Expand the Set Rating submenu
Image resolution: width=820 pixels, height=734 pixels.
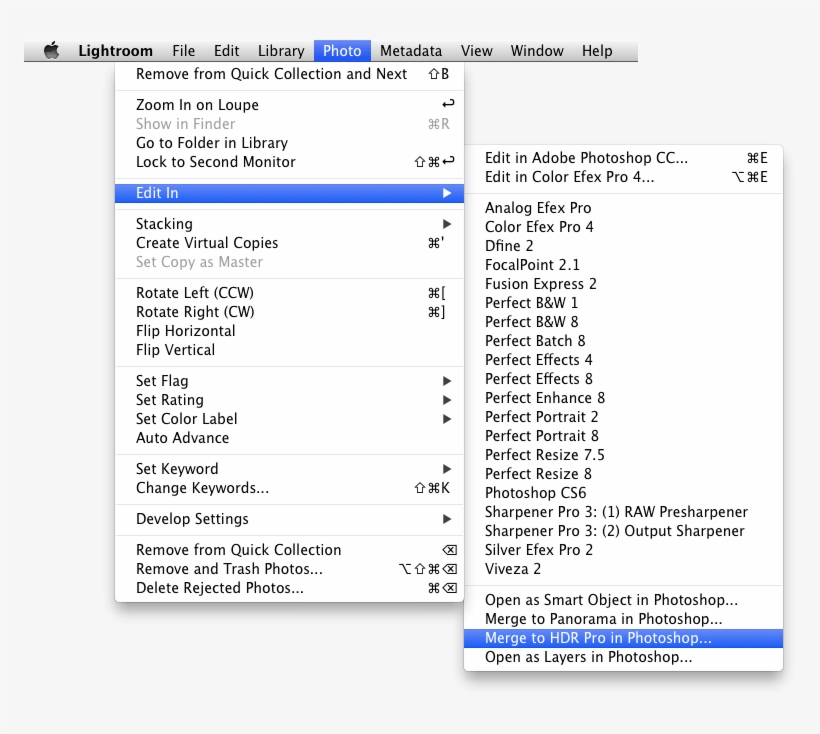[289, 400]
